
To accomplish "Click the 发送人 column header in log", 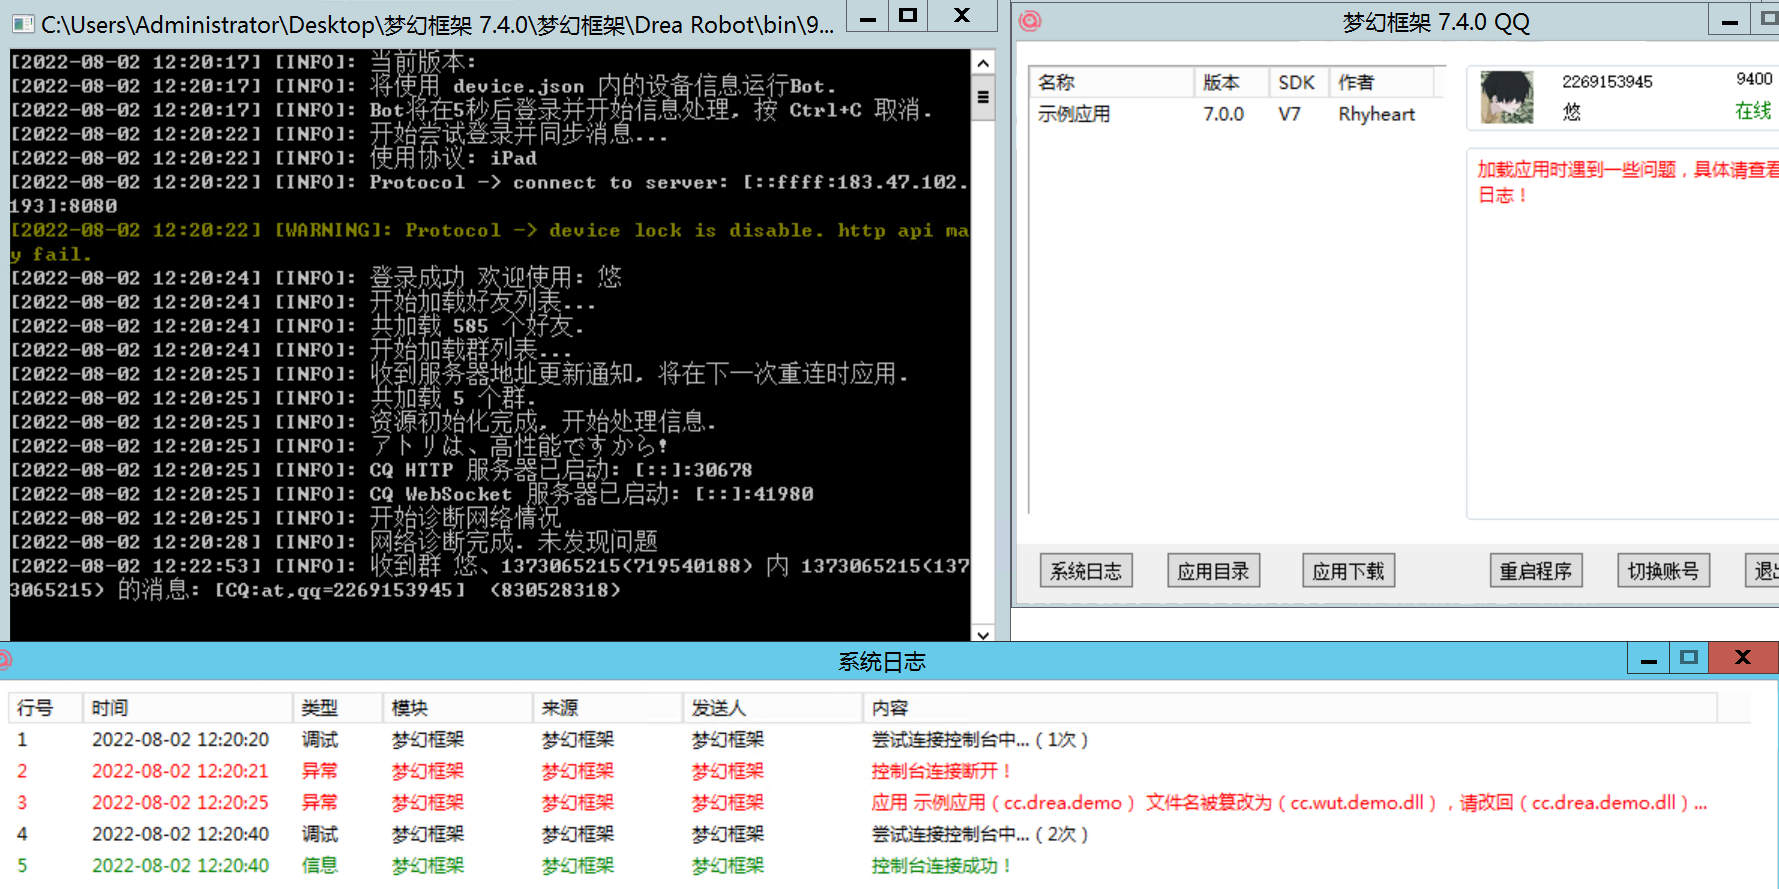I will [x=772, y=708].
